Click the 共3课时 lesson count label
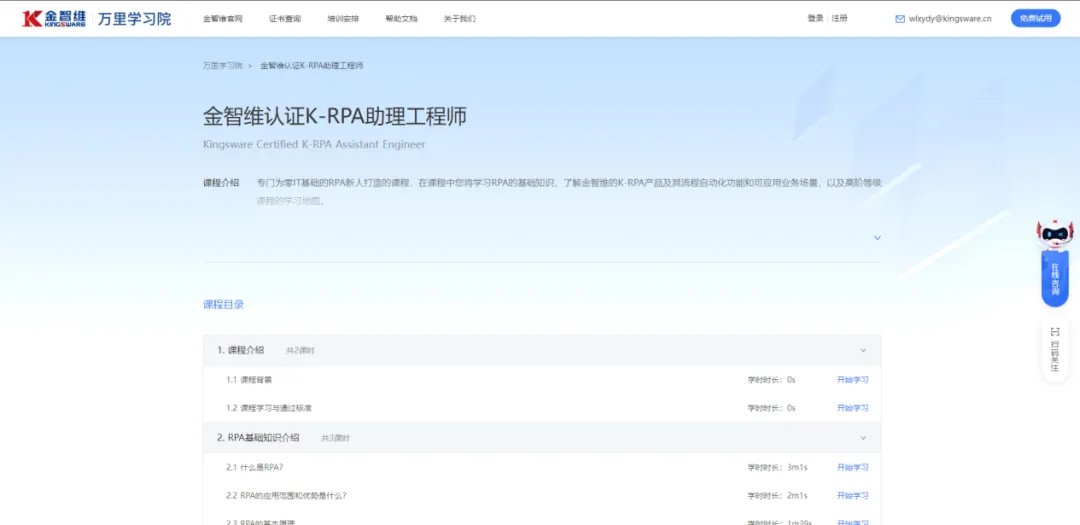Viewport: 1080px width, 525px height. tap(335, 438)
